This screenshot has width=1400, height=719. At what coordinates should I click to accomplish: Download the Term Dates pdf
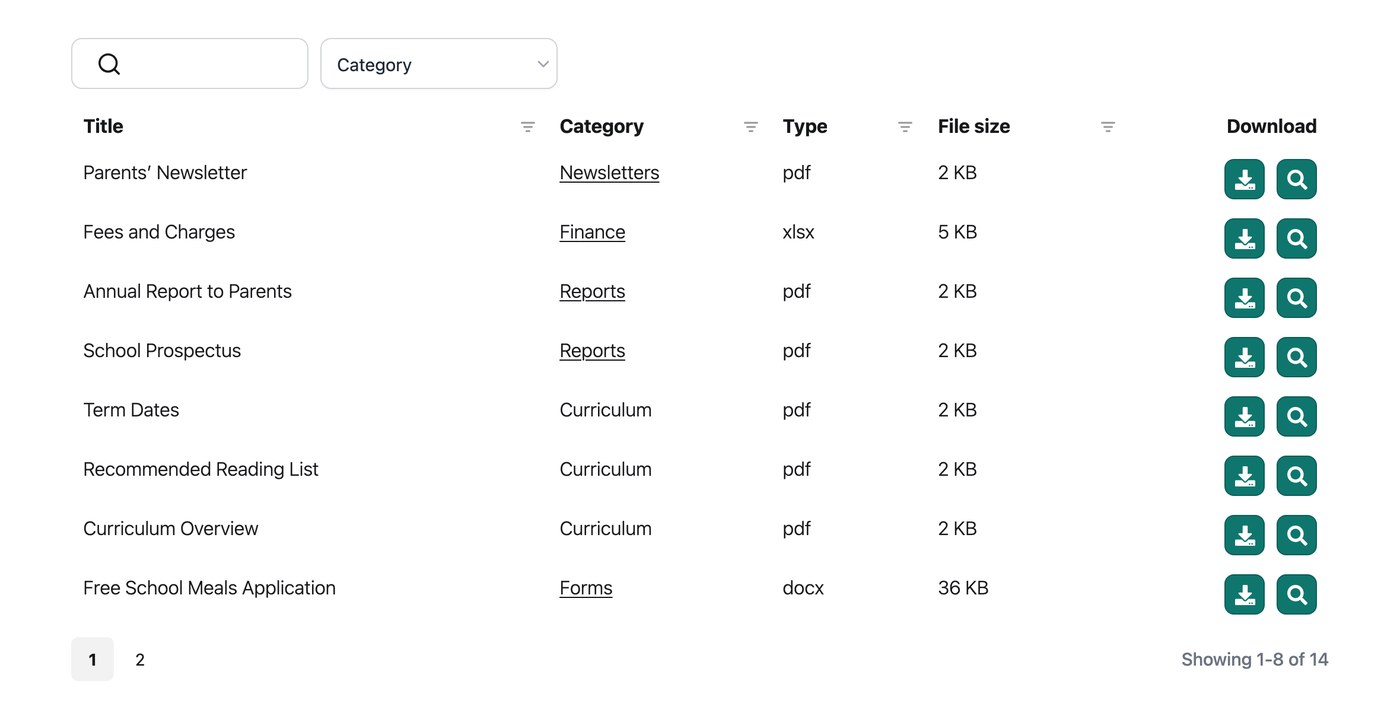1244,417
